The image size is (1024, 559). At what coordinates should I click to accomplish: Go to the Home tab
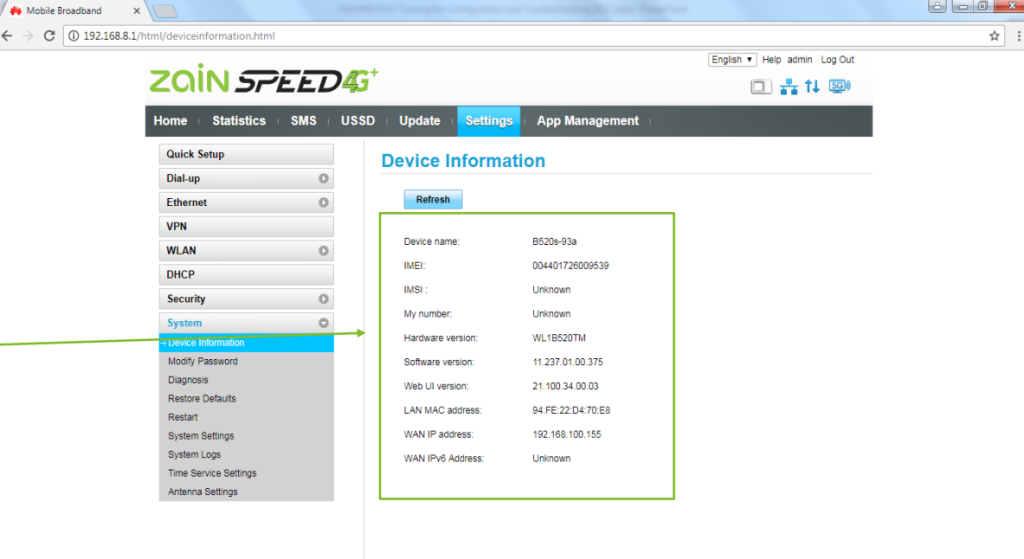[170, 121]
